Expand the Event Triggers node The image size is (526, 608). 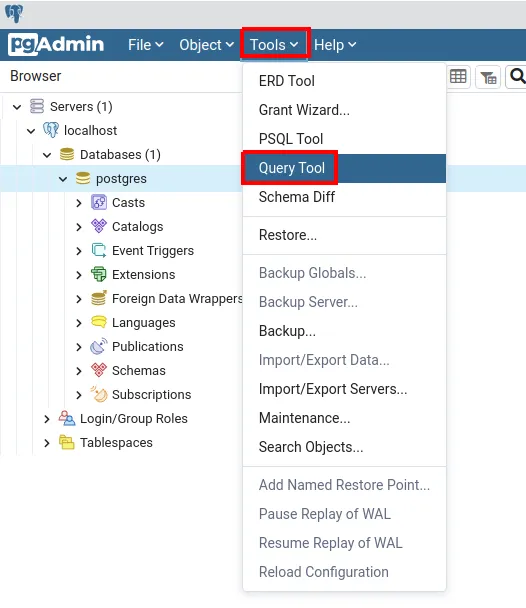coord(79,251)
